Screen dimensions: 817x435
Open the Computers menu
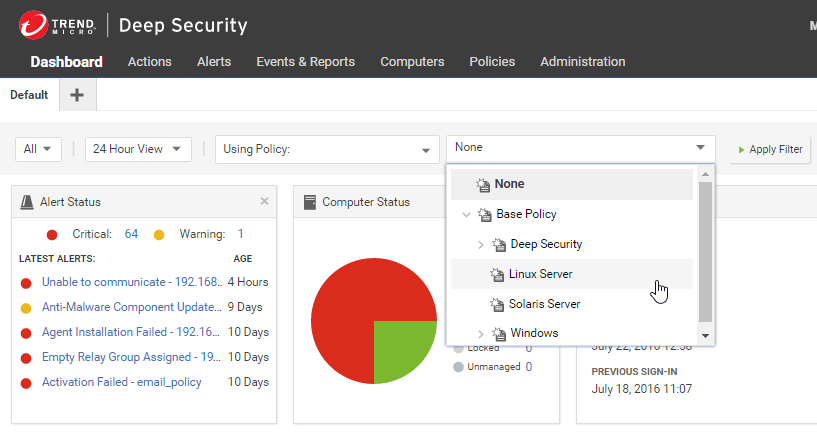(412, 62)
